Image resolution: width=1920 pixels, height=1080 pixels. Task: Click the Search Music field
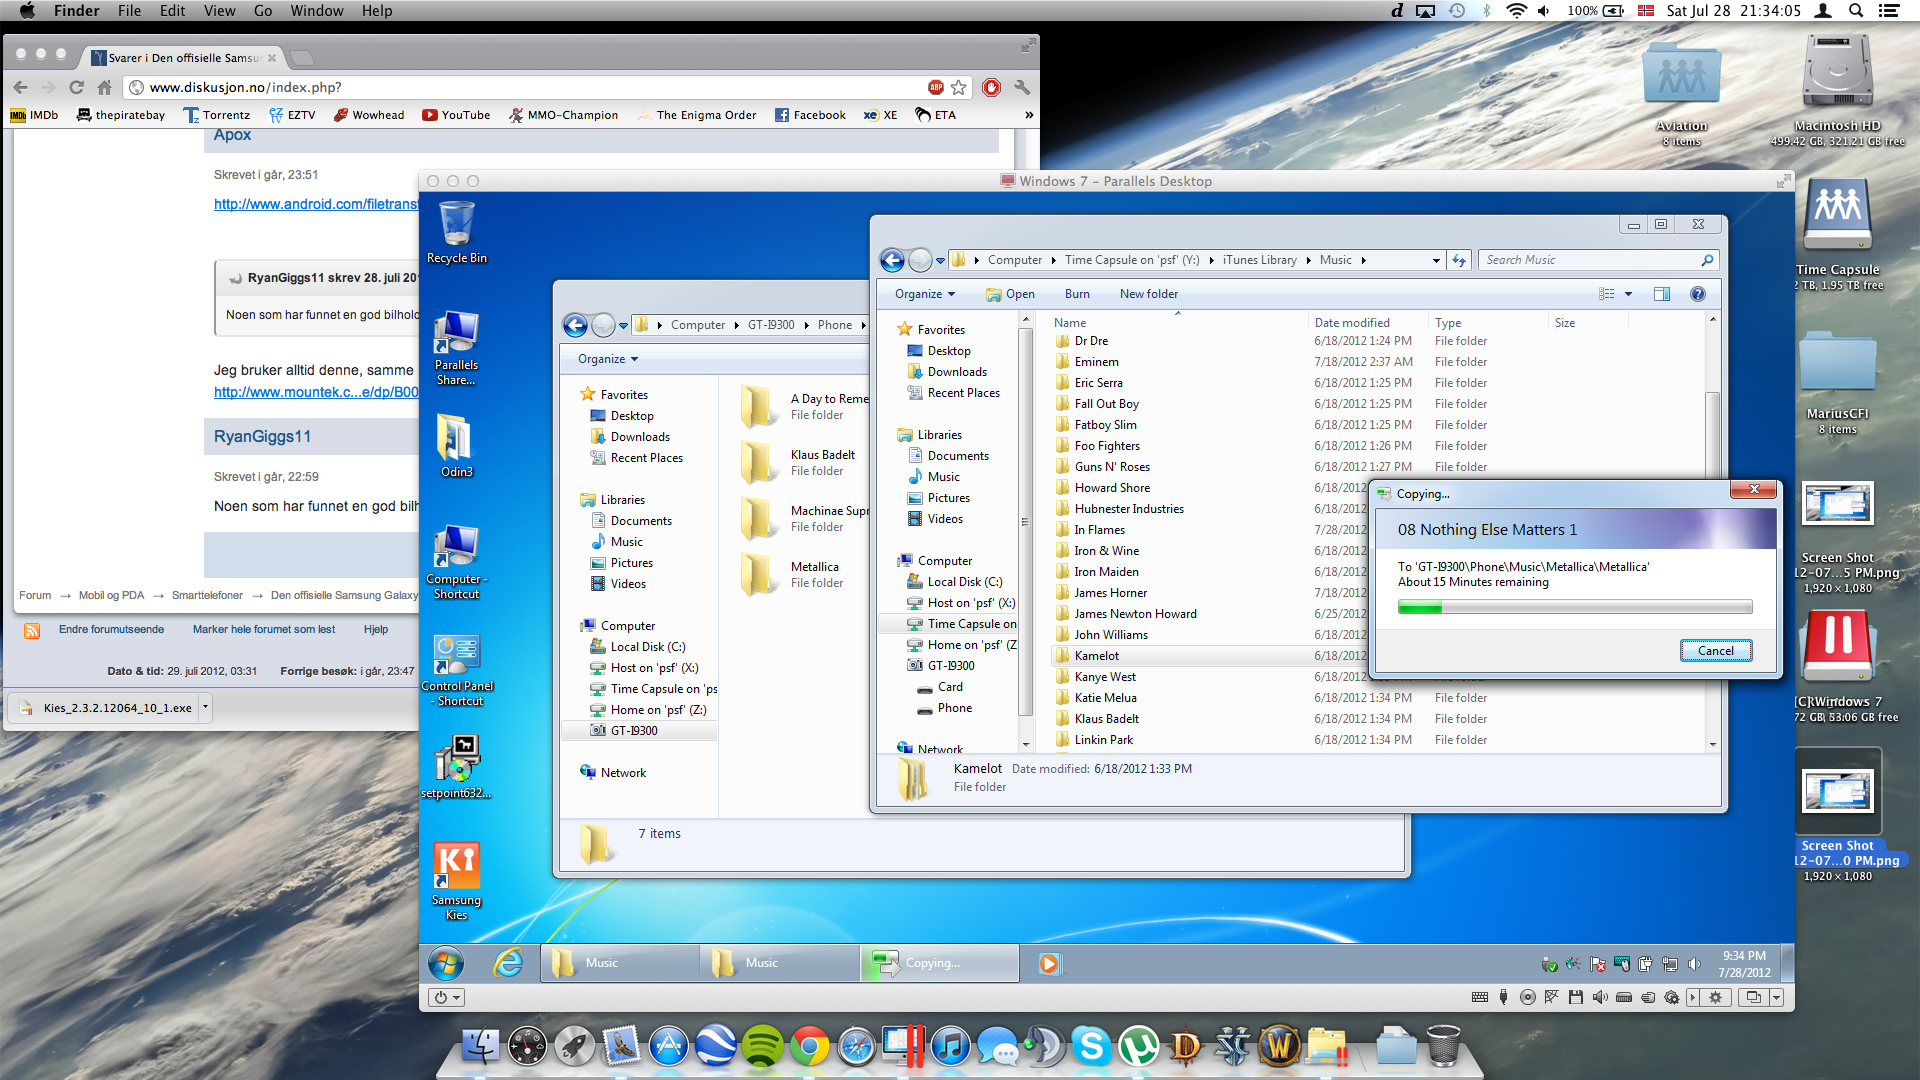click(1598, 260)
